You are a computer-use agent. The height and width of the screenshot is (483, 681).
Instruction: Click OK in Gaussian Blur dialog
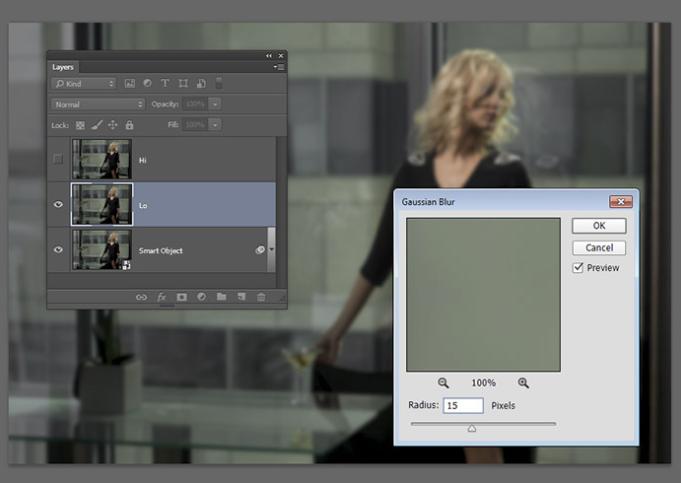[x=599, y=226]
